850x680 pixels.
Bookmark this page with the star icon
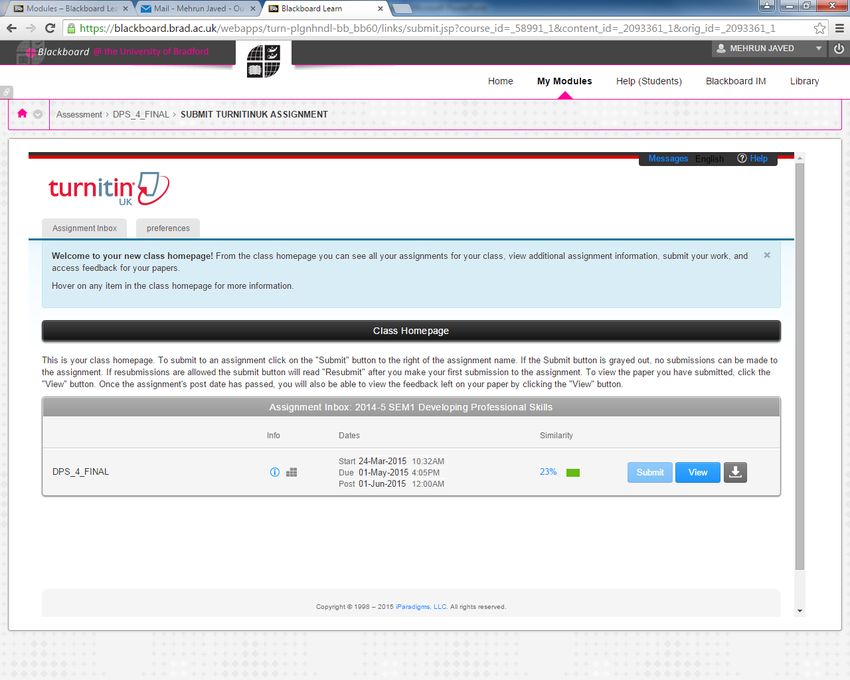[819, 28]
